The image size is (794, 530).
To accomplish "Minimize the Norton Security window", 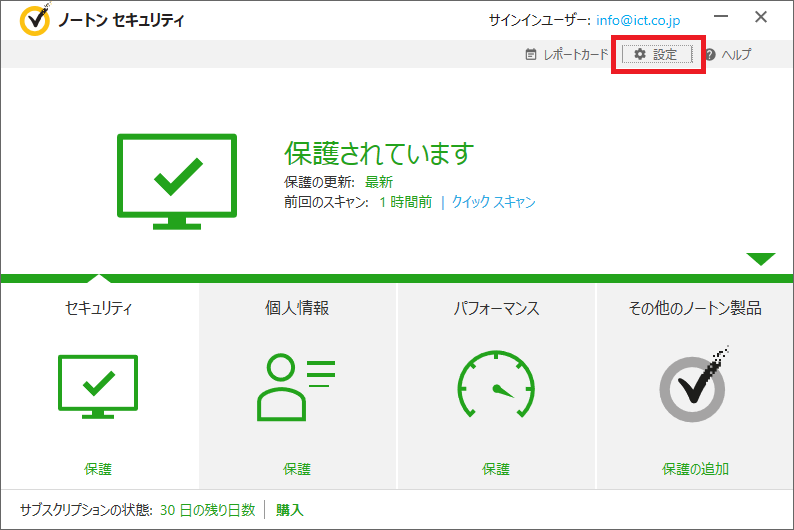I will (x=721, y=17).
